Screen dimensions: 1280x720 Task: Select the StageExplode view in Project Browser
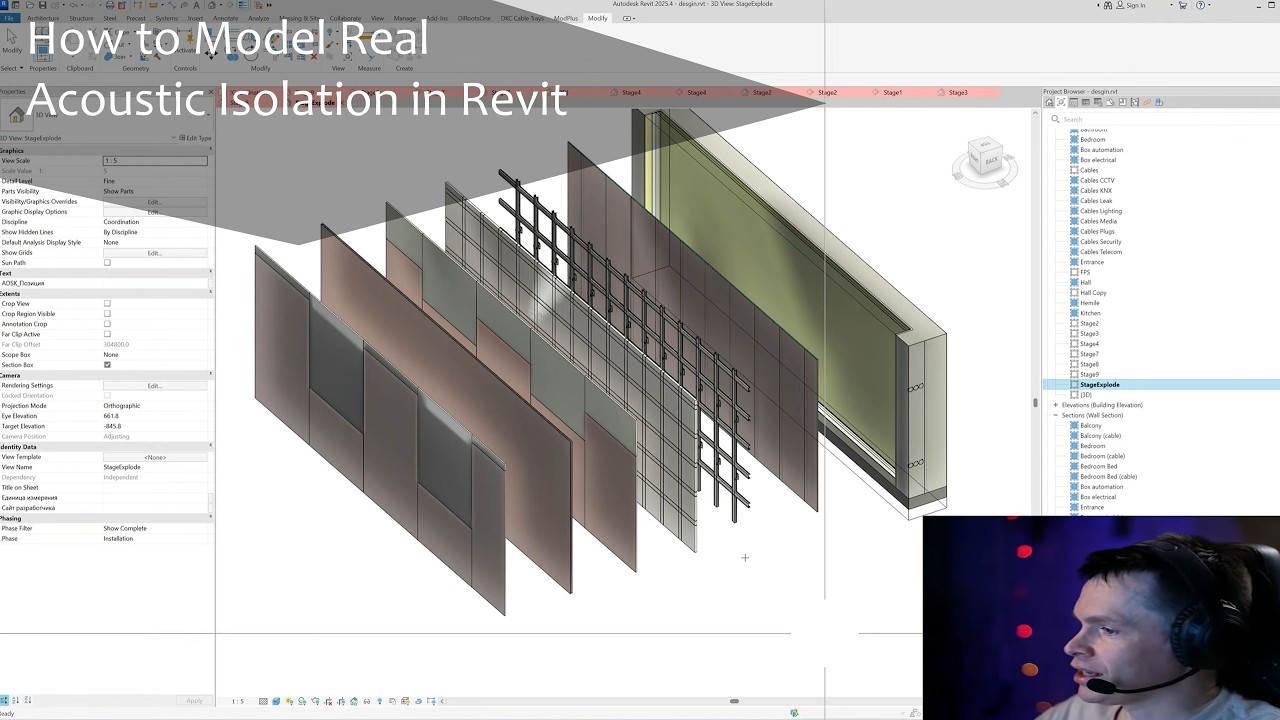(1099, 385)
